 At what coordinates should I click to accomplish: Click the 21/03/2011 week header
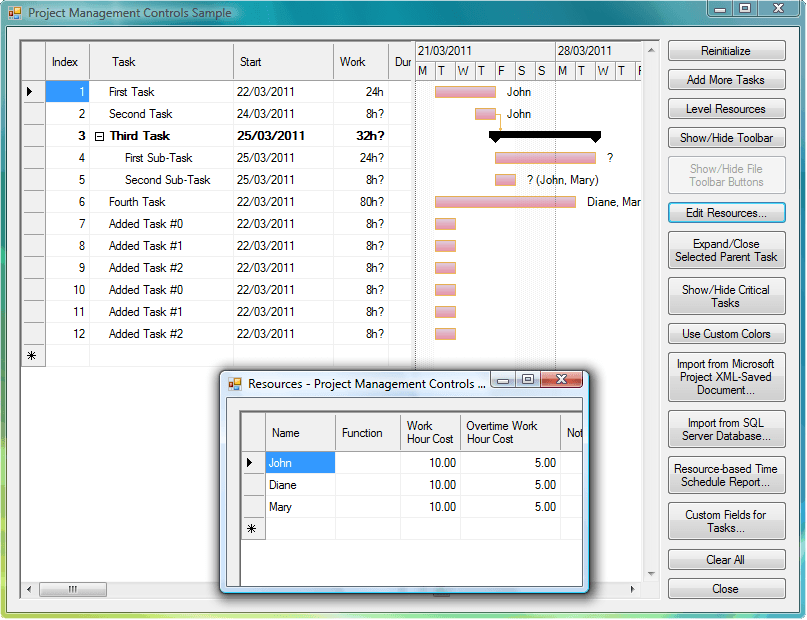(x=485, y=51)
